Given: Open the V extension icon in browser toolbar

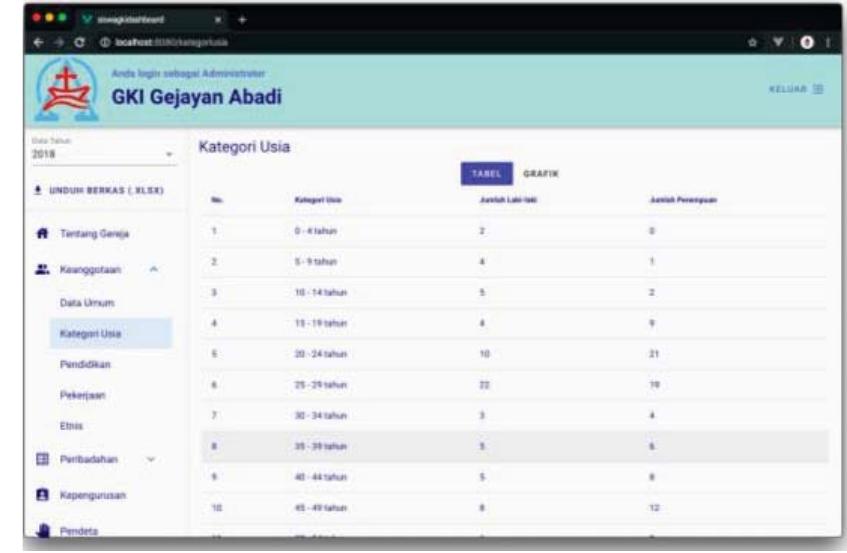Looking at the screenshot, I should point(778,42).
